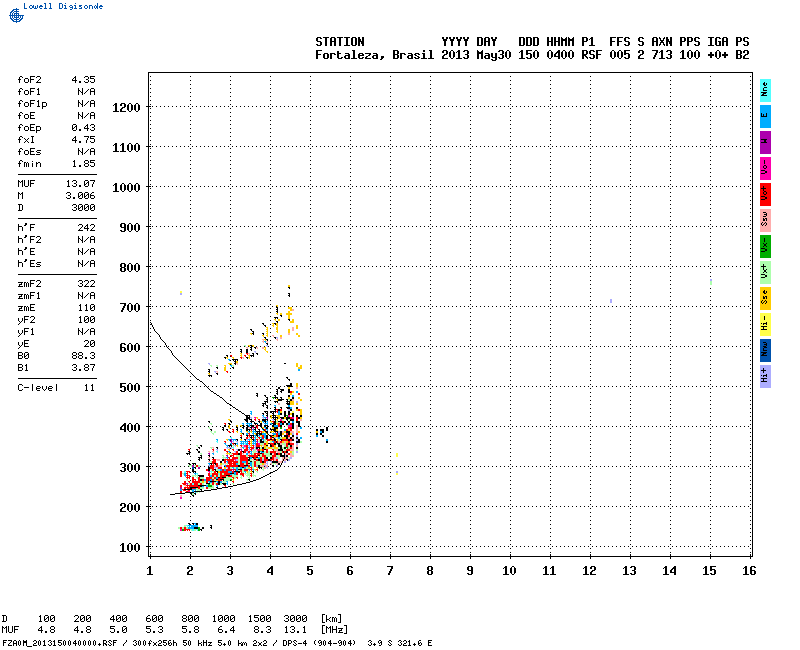Click the D value 3000 in left panel

tap(83, 208)
